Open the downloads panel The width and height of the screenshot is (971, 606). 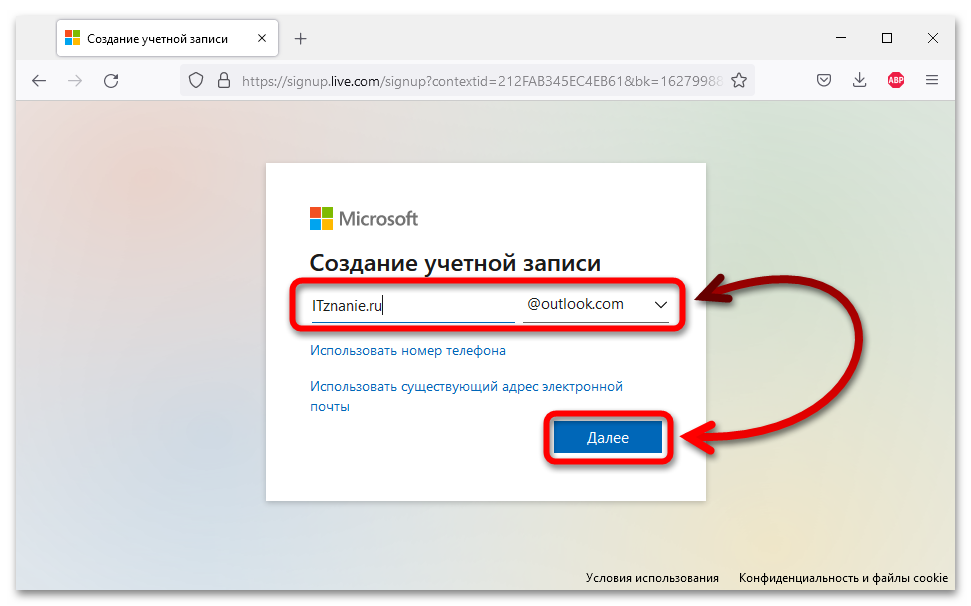click(860, 80)
